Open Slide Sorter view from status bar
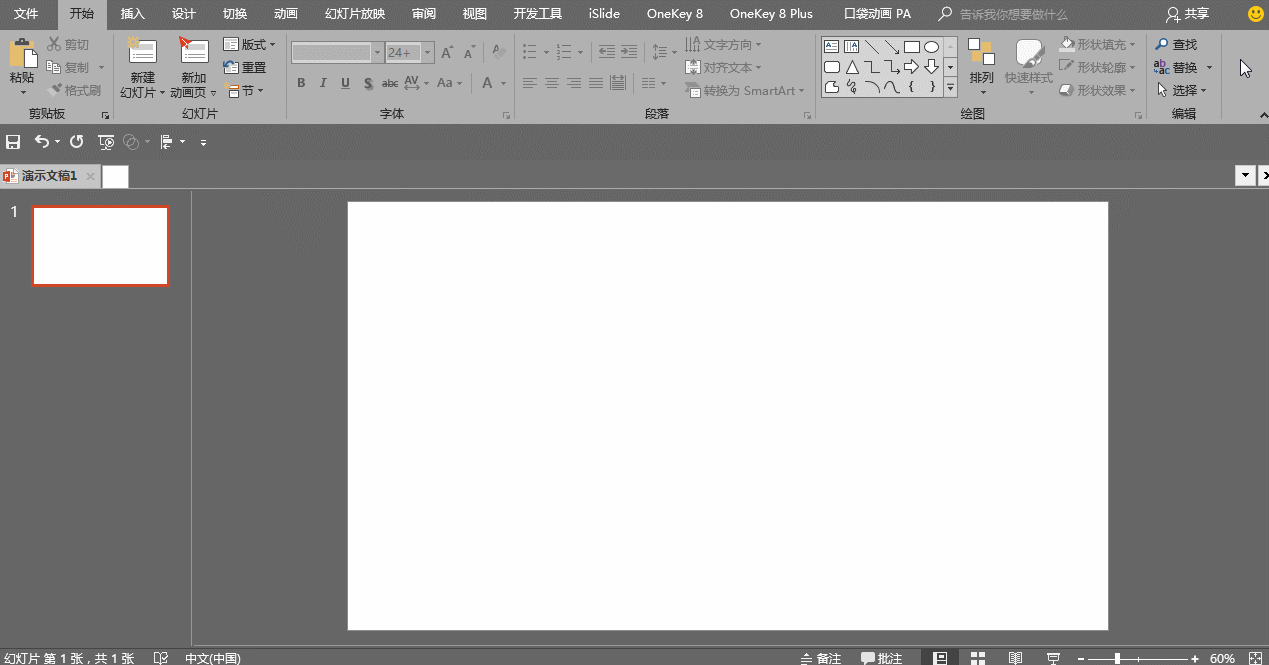Image resolution: width=1269 pixels, height=665 pixels. pos(977,658)
